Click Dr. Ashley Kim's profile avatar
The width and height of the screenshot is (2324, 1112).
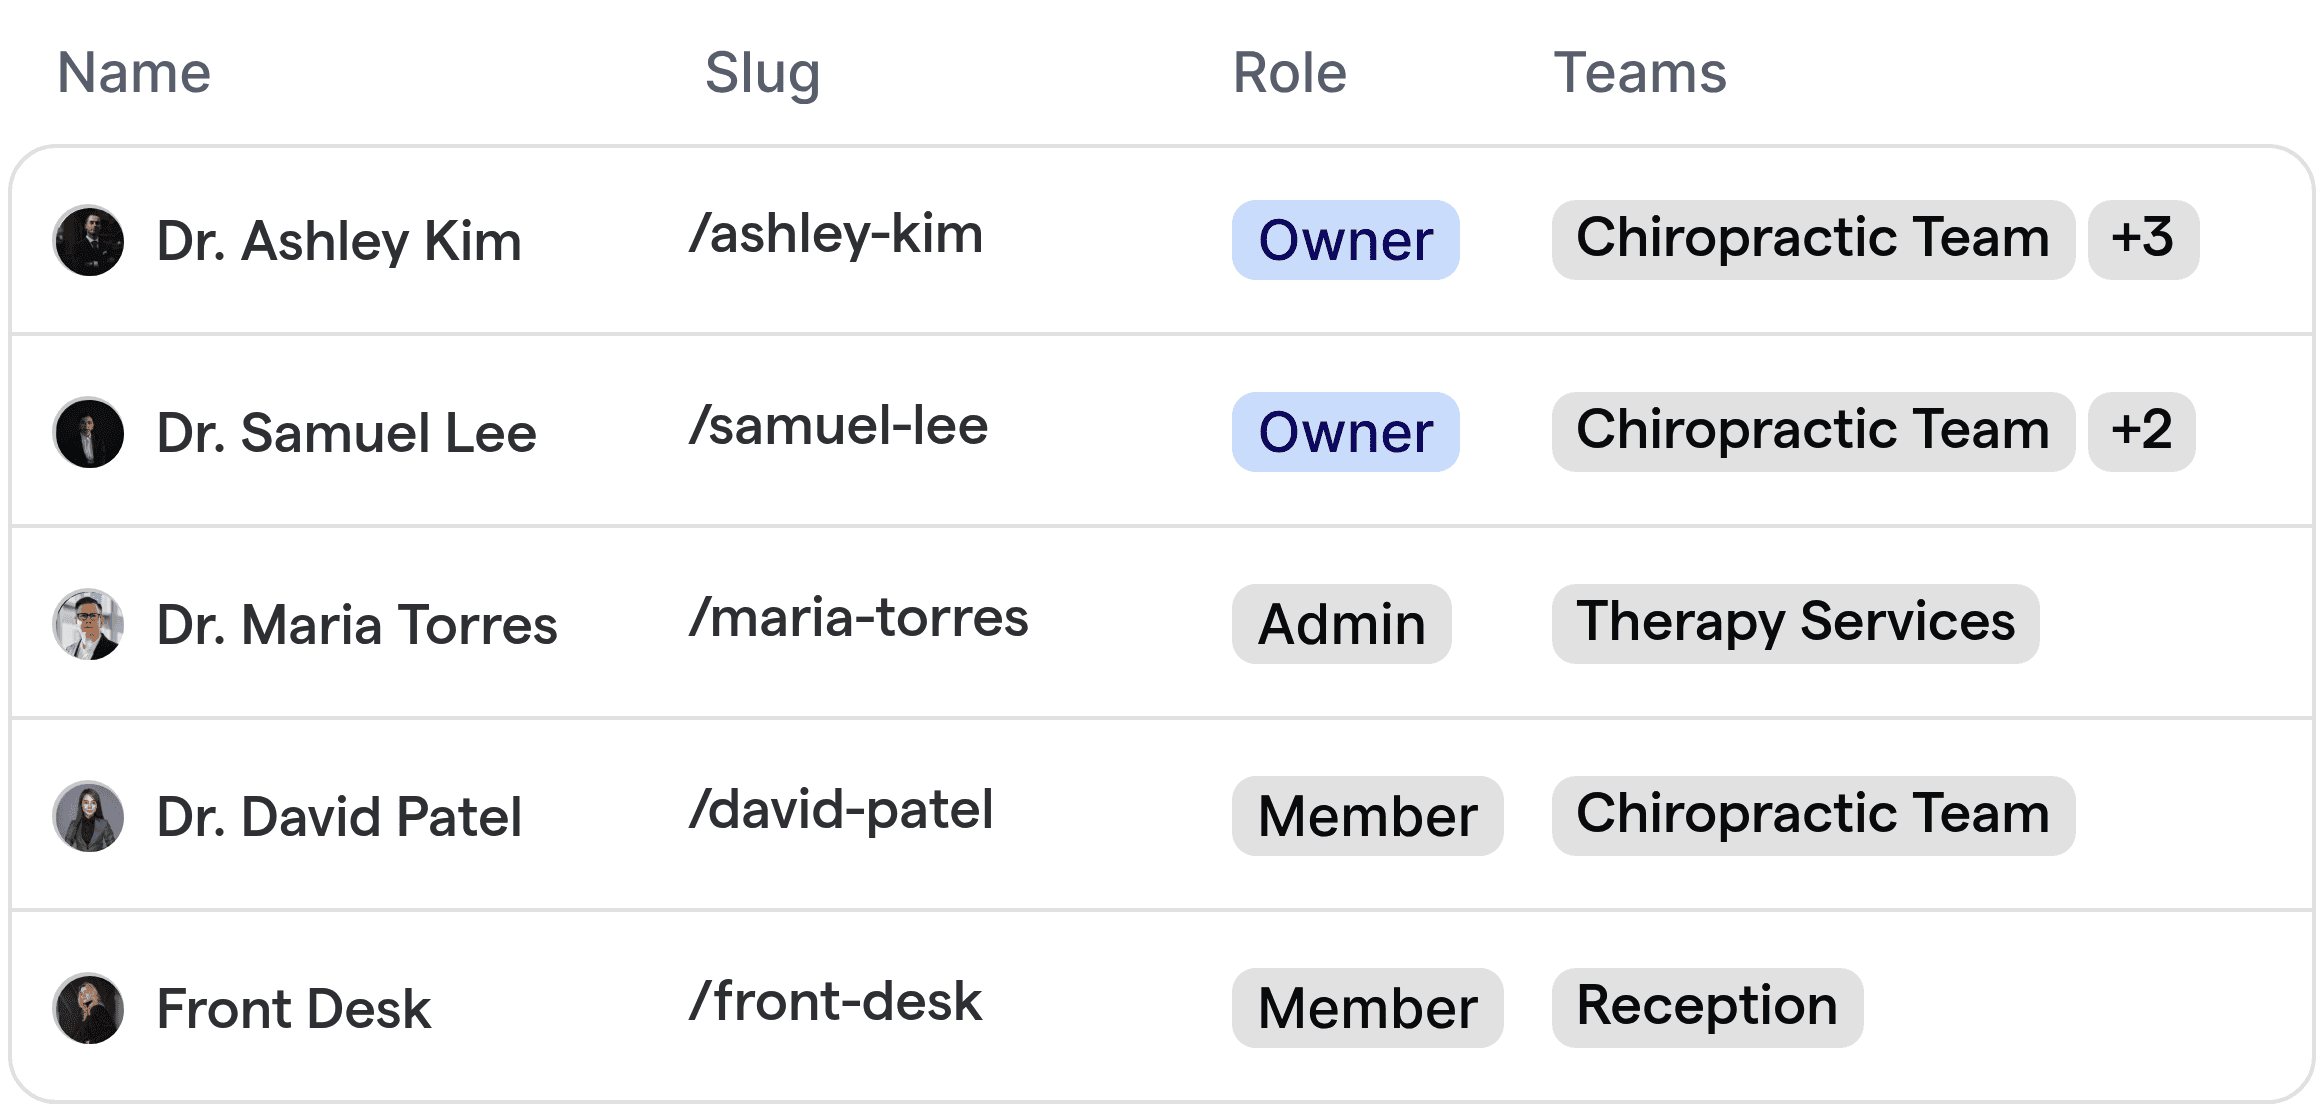tap(88, 240)
